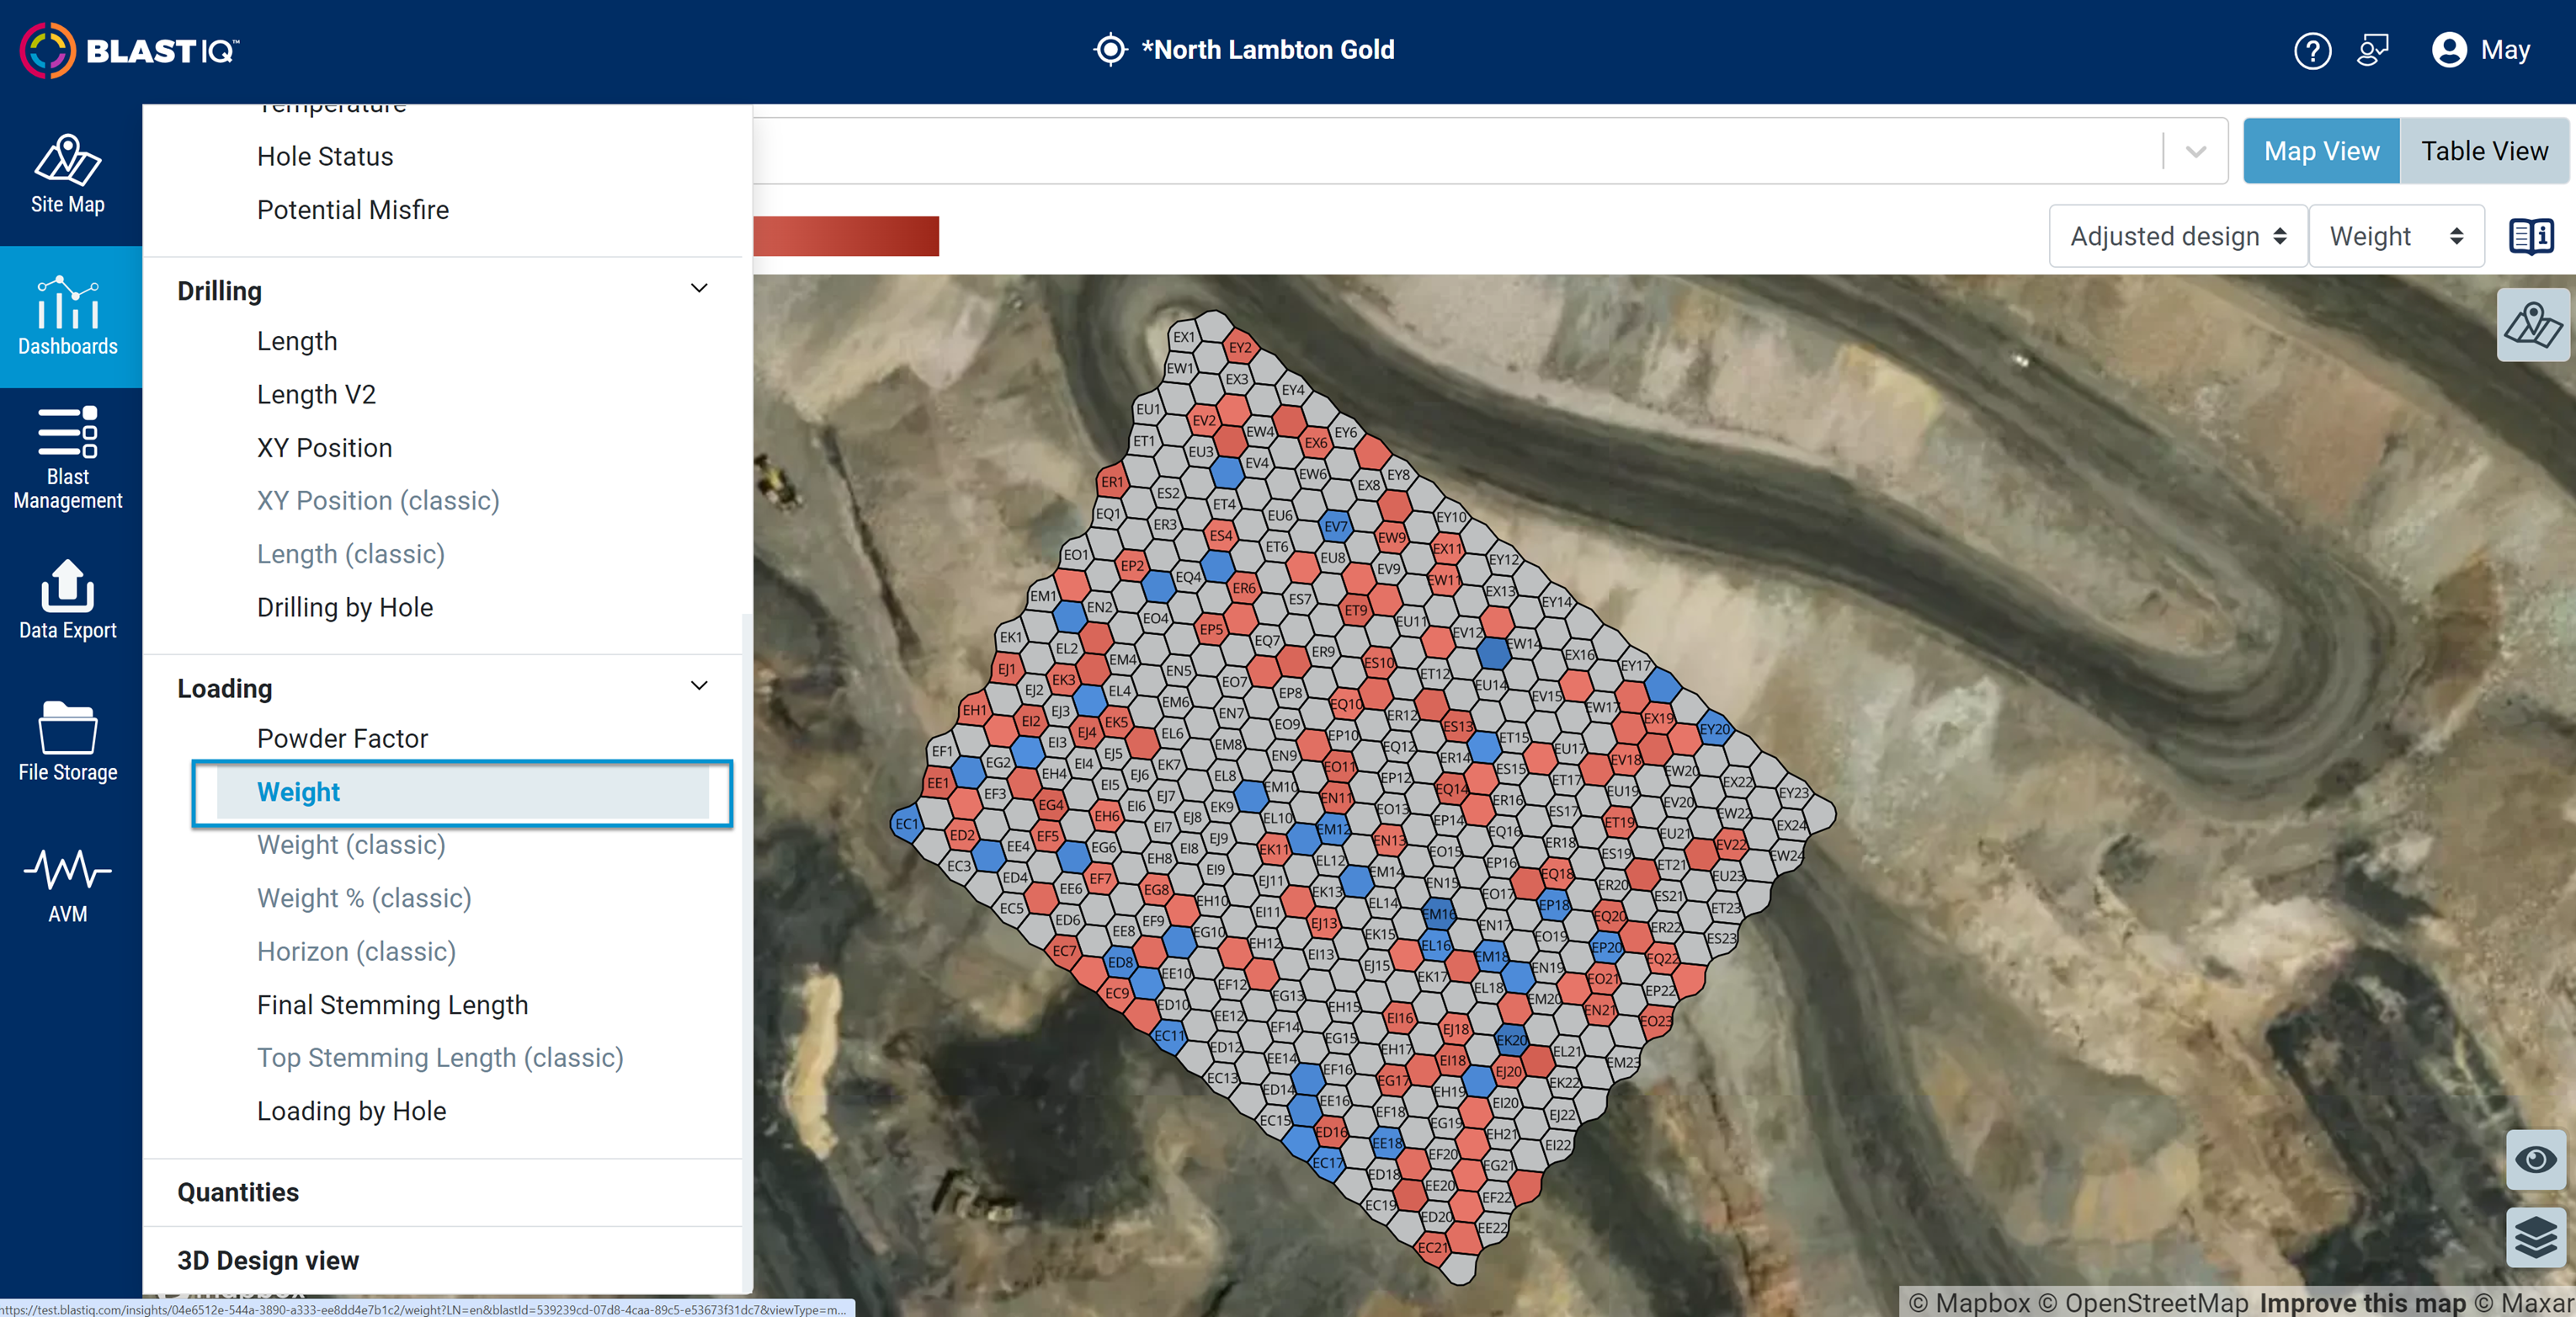This screenshot has height=1317, width=2576.
Task: Open Loading by Hole
Action: point(351,1111)
